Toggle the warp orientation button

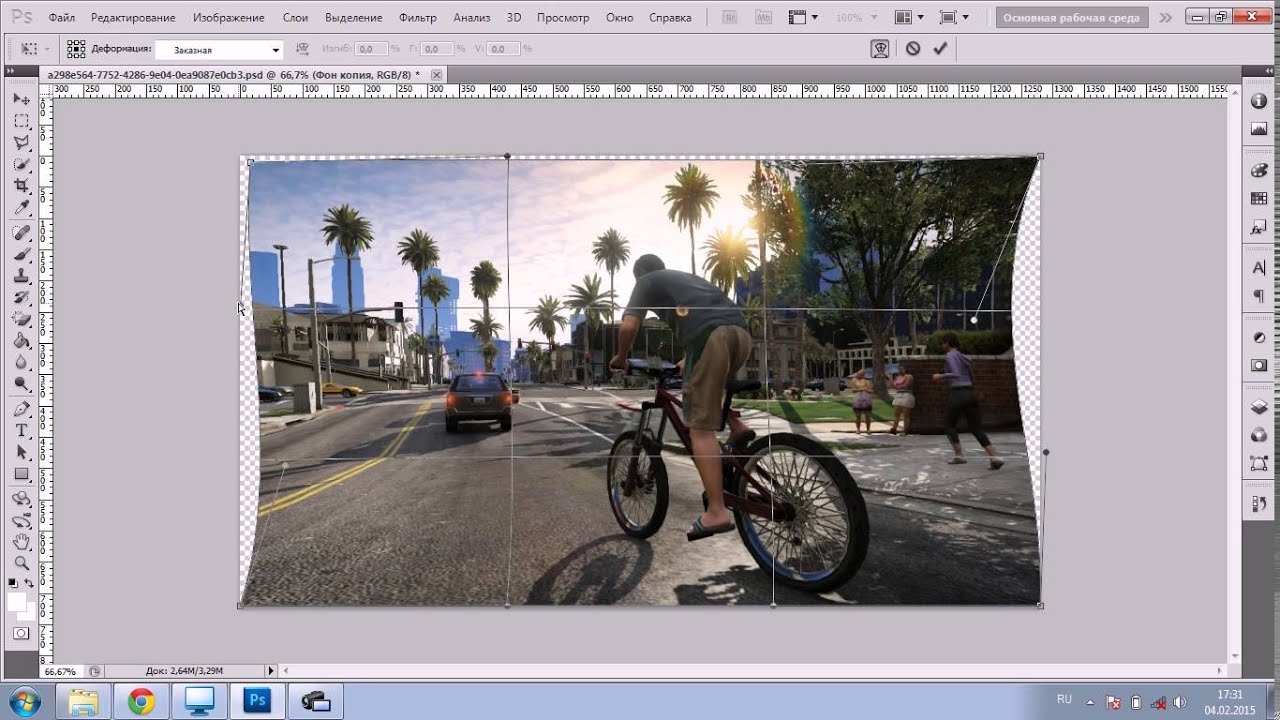[301, 49]
